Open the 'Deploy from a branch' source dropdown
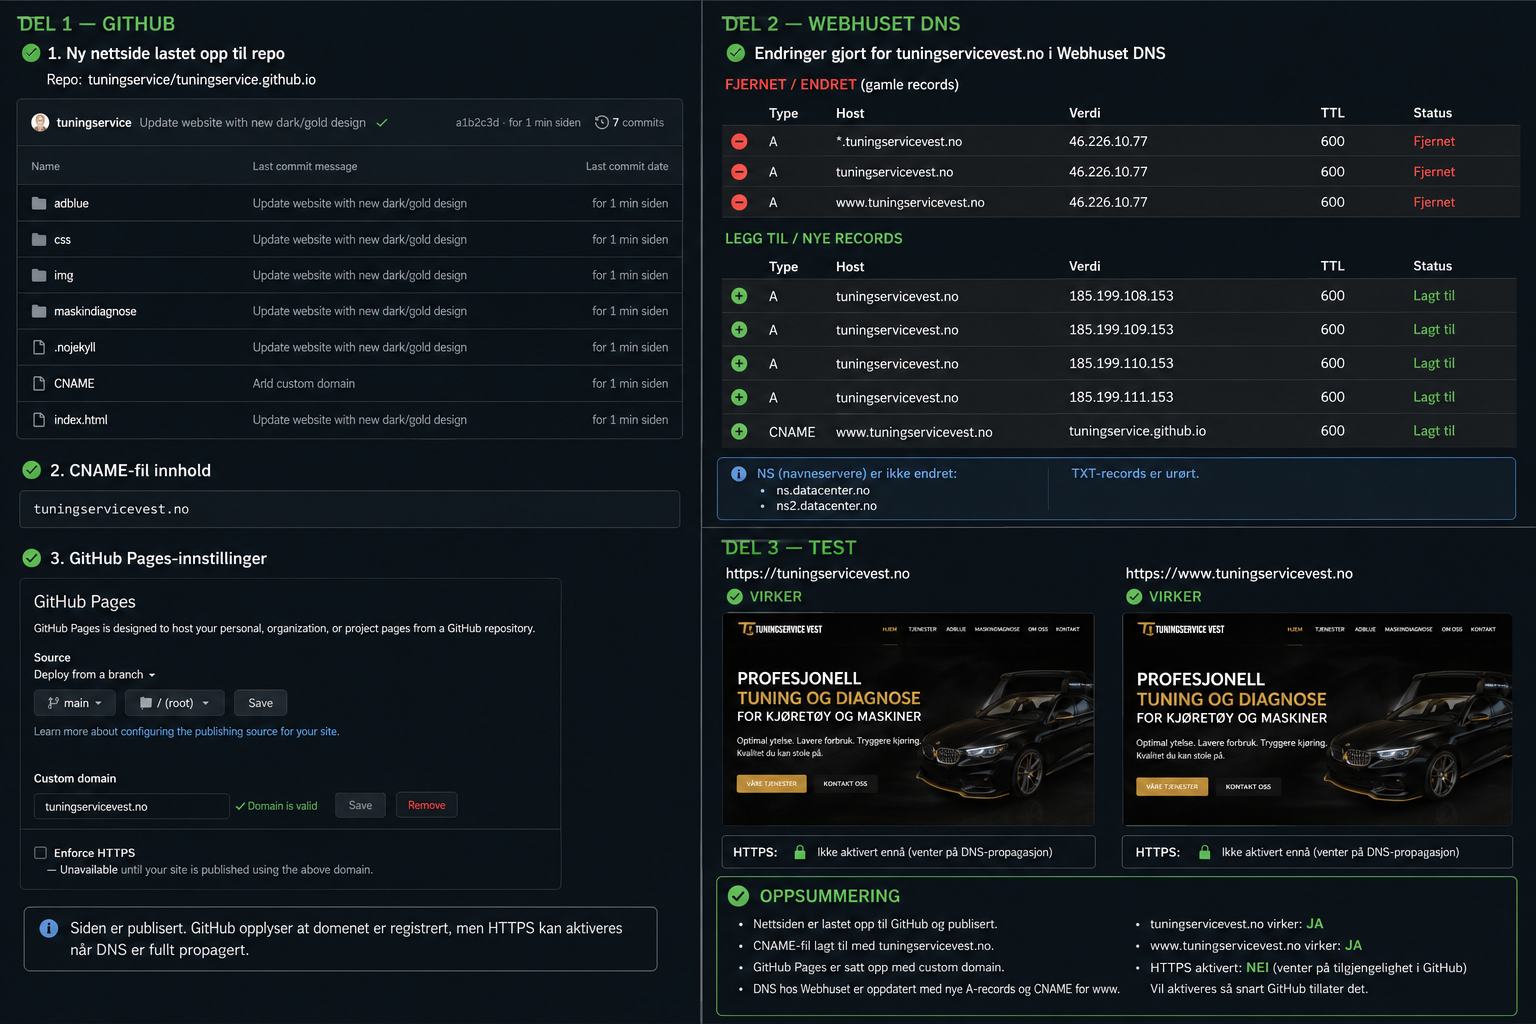 pyautogui.click(x=94, y=675)
